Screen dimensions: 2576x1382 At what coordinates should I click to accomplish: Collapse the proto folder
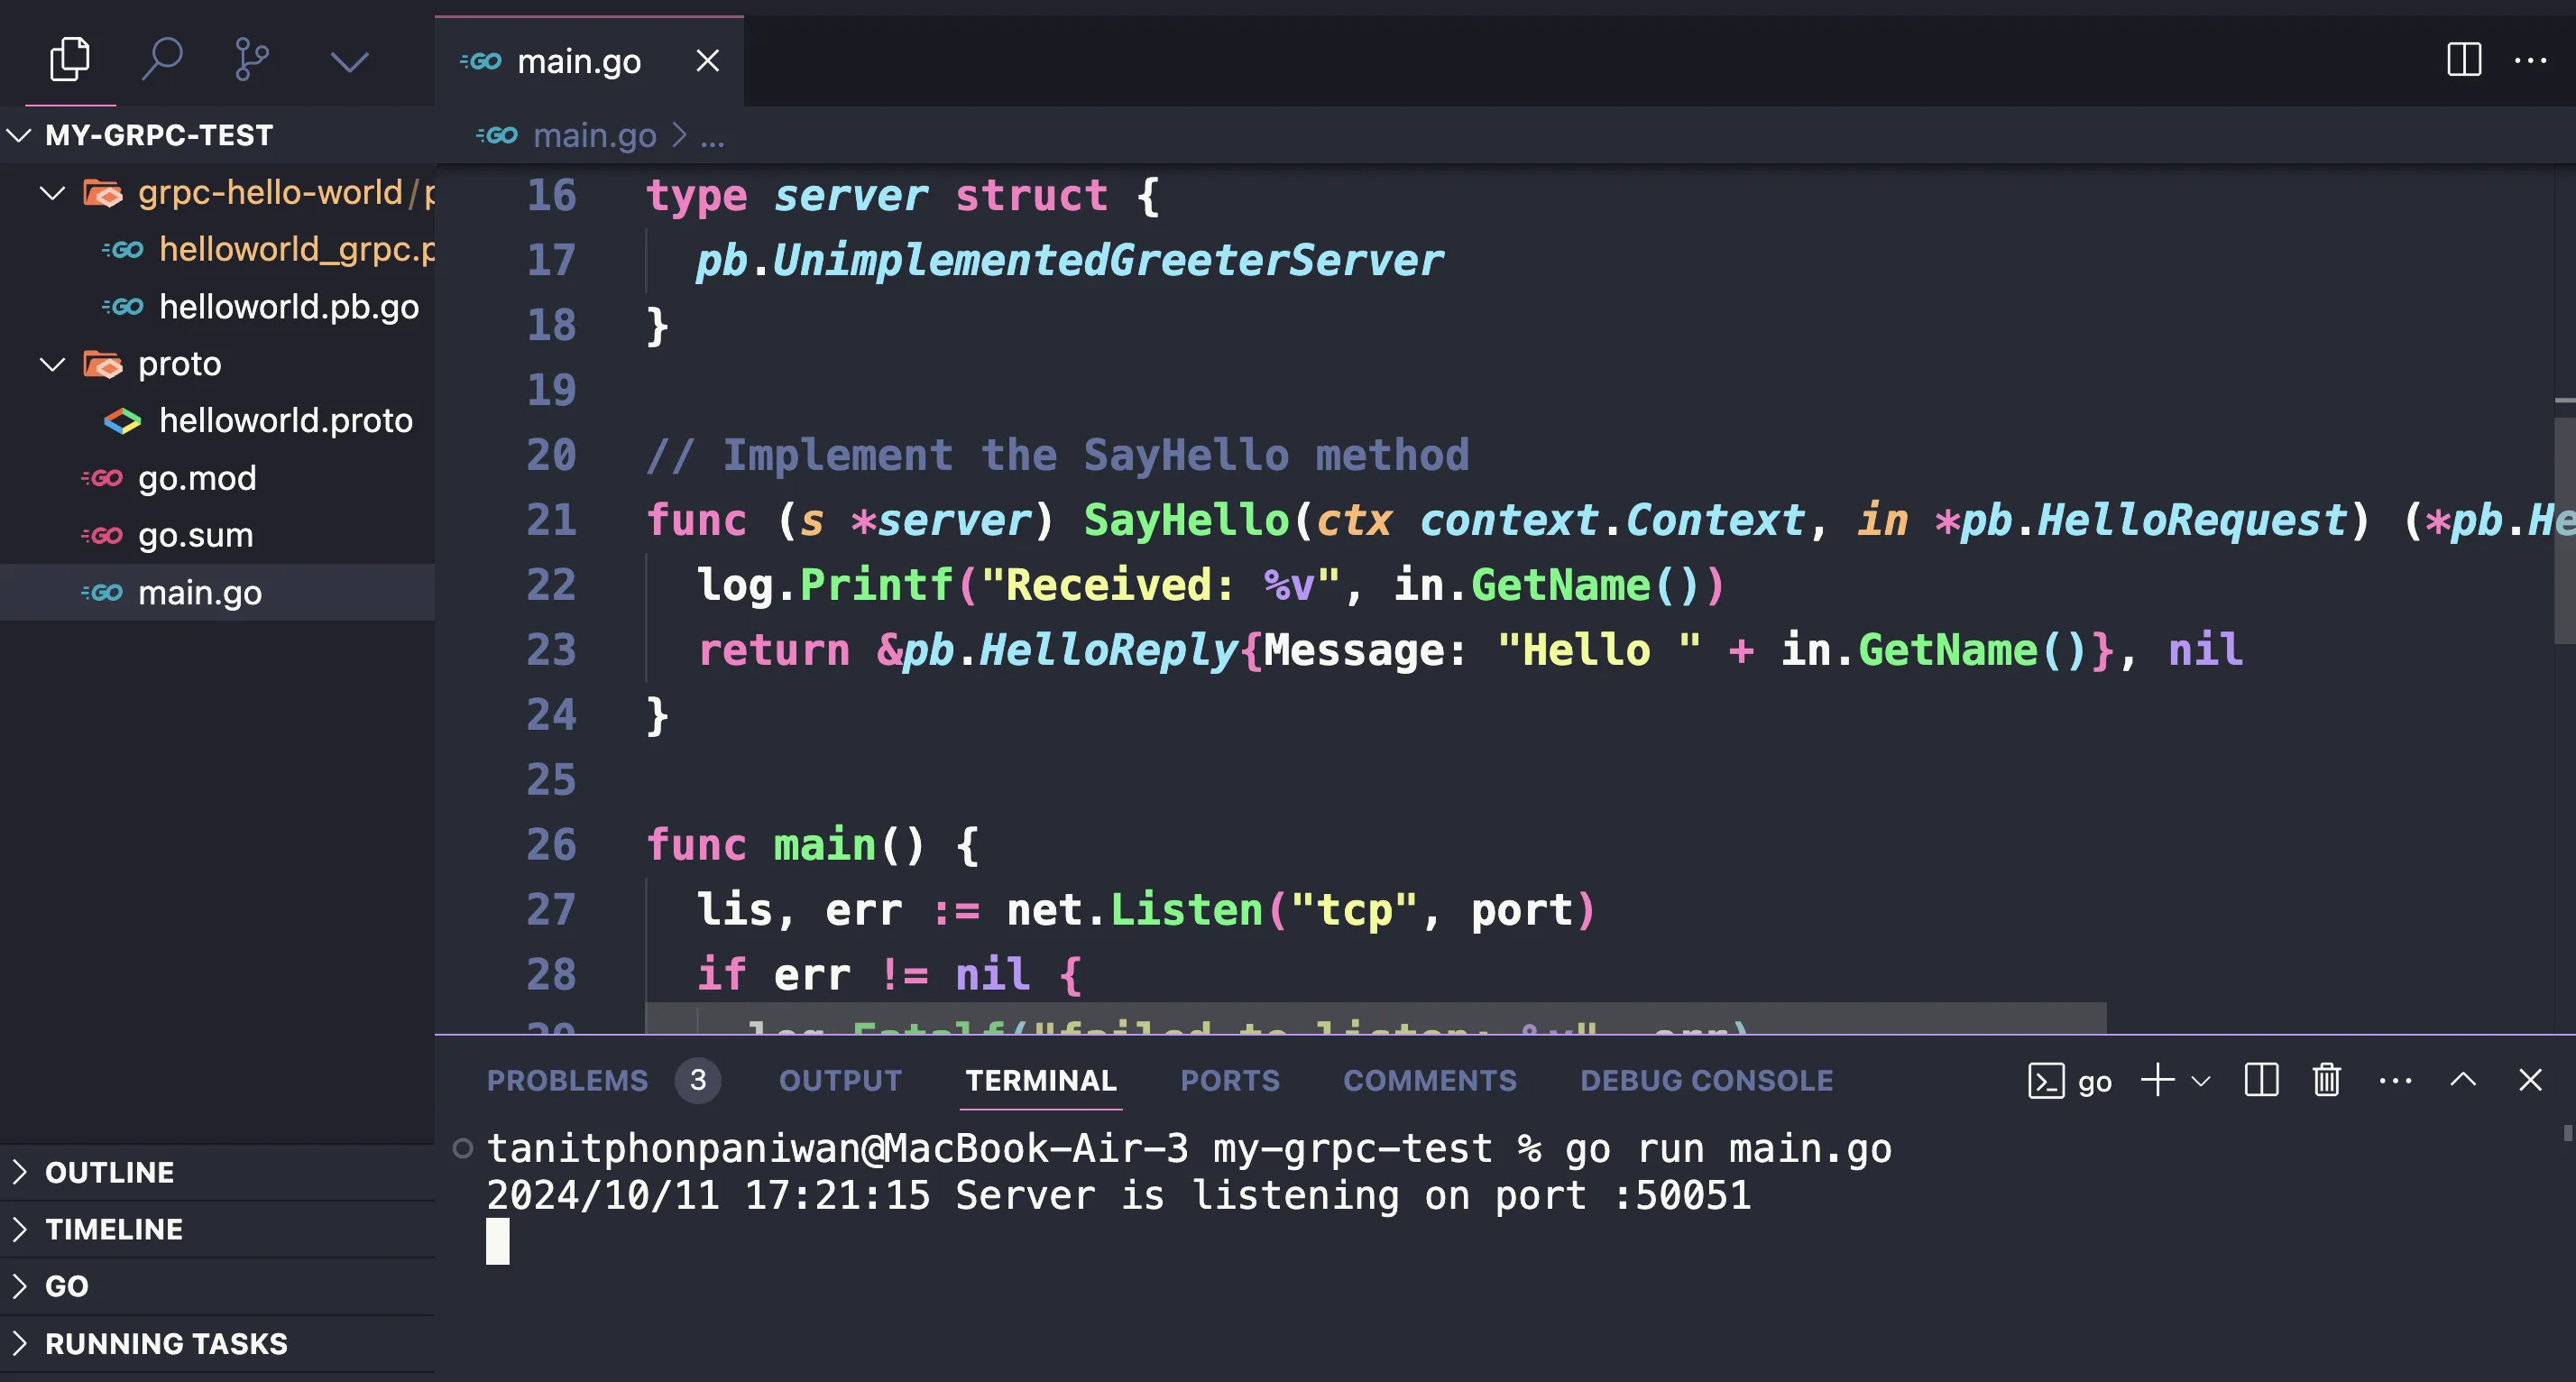coord(52,364)
